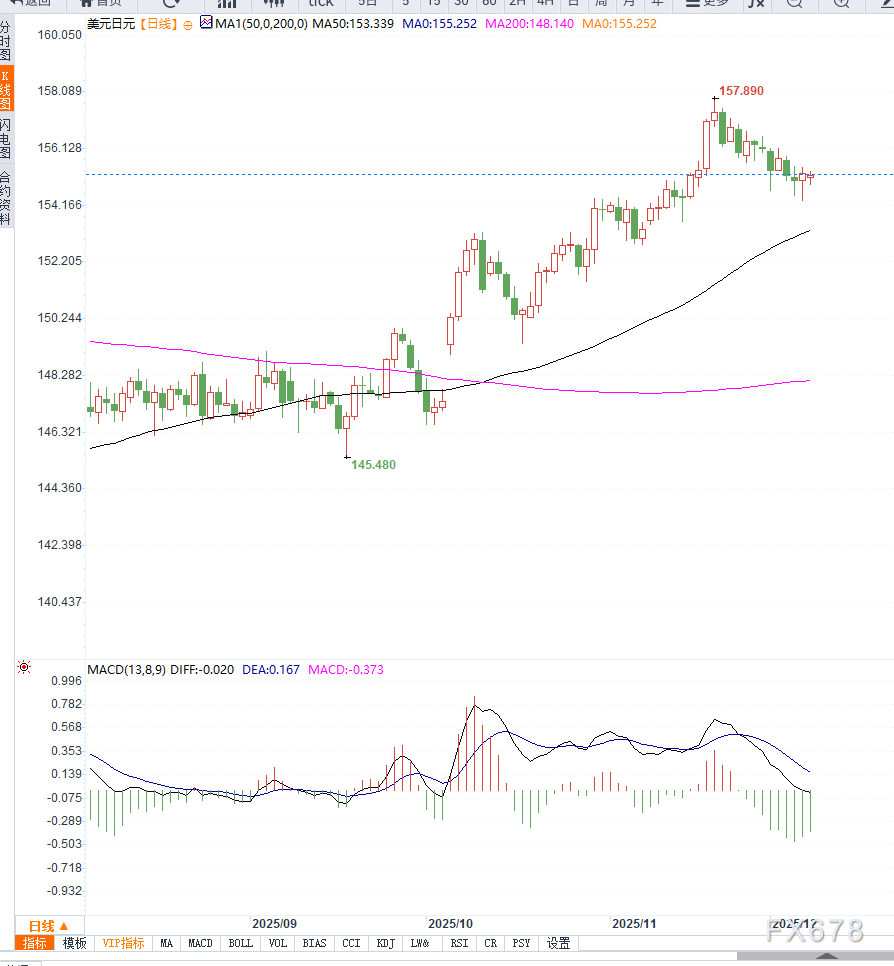Image resolution: width=894 pixels, height=966 pixels.
Task: Select the K线图 side tab
Action: pyautogui.click(x=6, y=89)
